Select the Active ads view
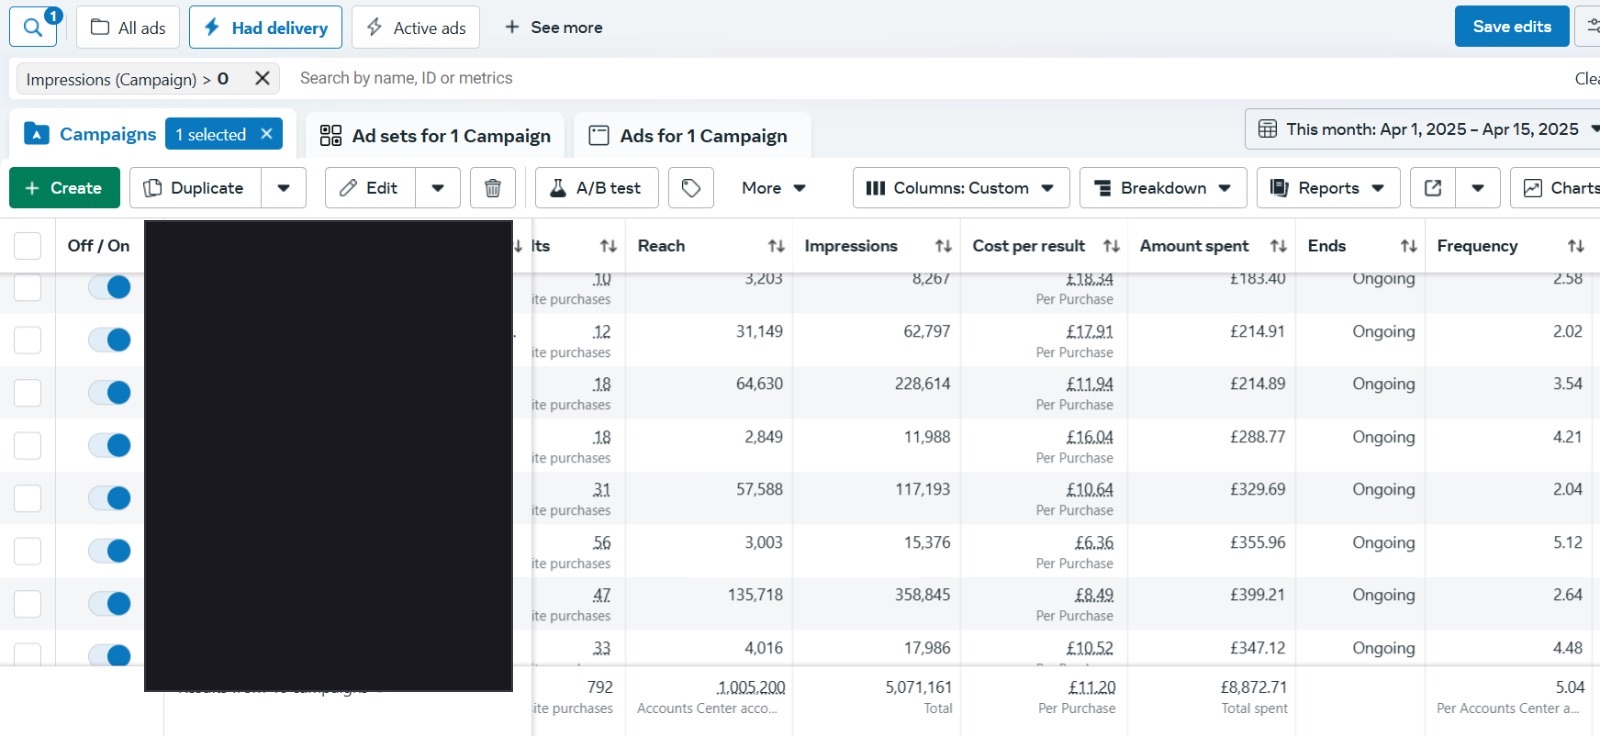This screenshot has width=1600, height=736. [x=416, y=27]
